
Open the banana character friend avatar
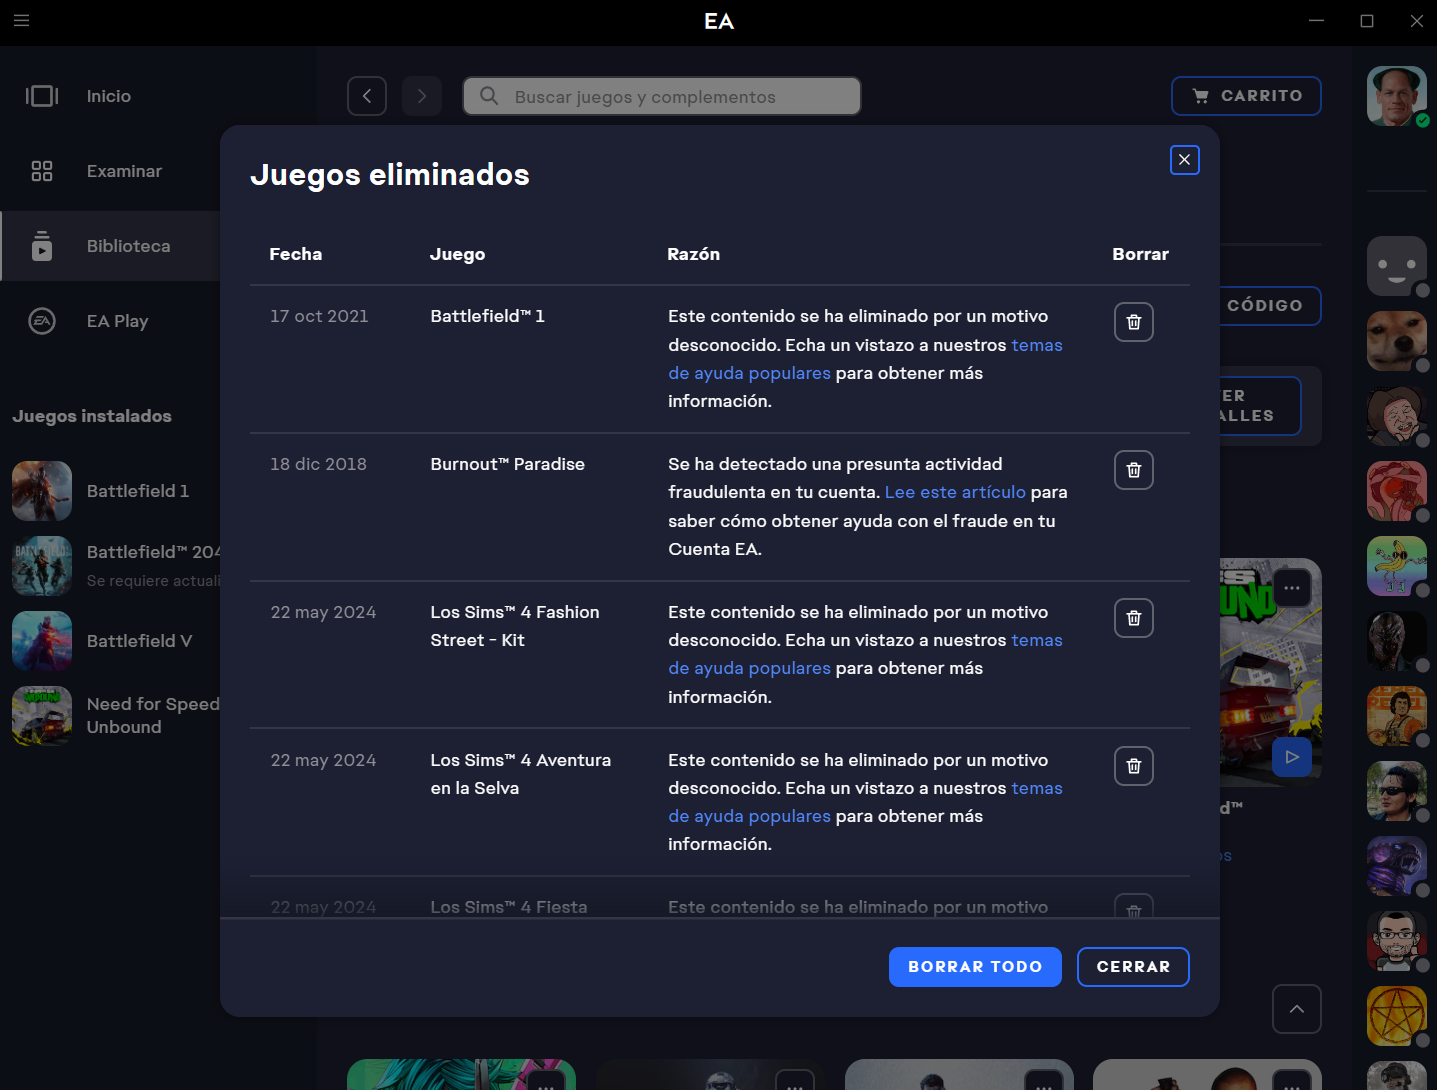point(1397,566)
